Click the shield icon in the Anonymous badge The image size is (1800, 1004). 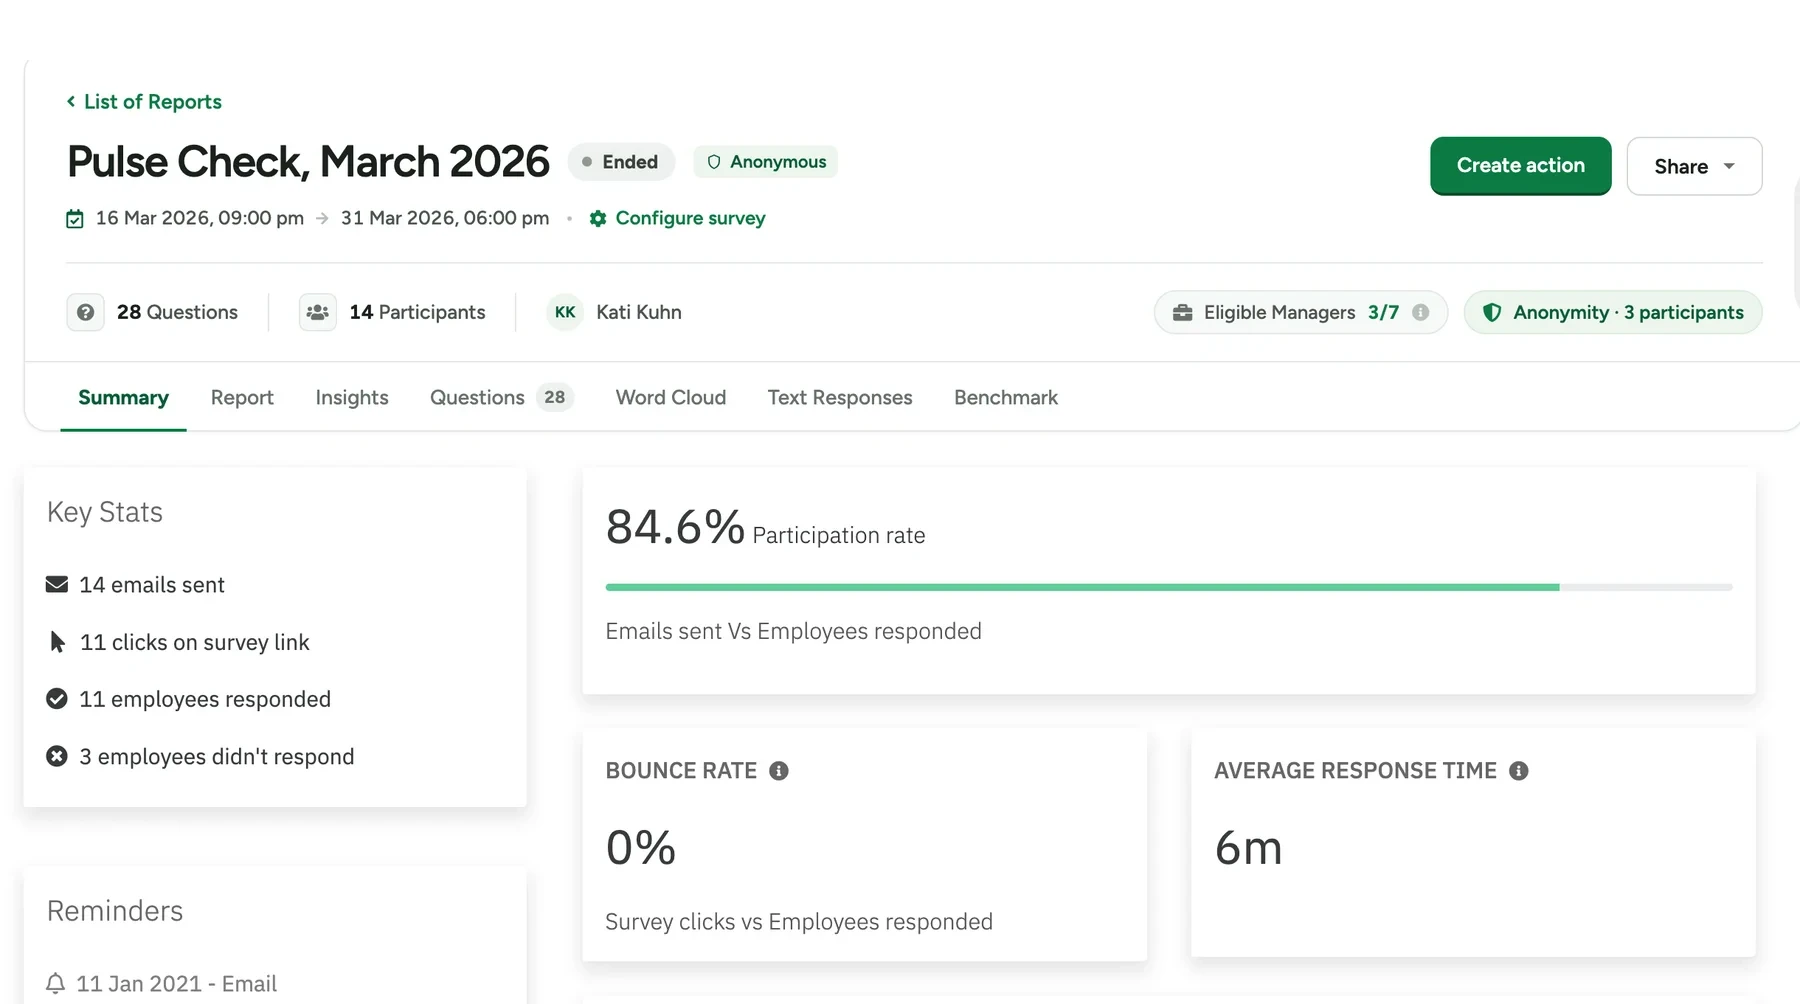click(714, 162)
